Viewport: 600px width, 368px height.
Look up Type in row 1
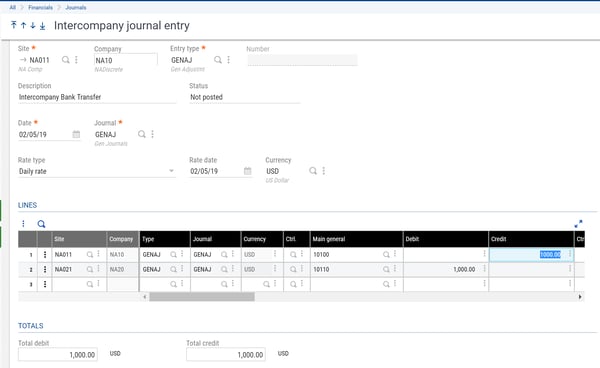173,254
